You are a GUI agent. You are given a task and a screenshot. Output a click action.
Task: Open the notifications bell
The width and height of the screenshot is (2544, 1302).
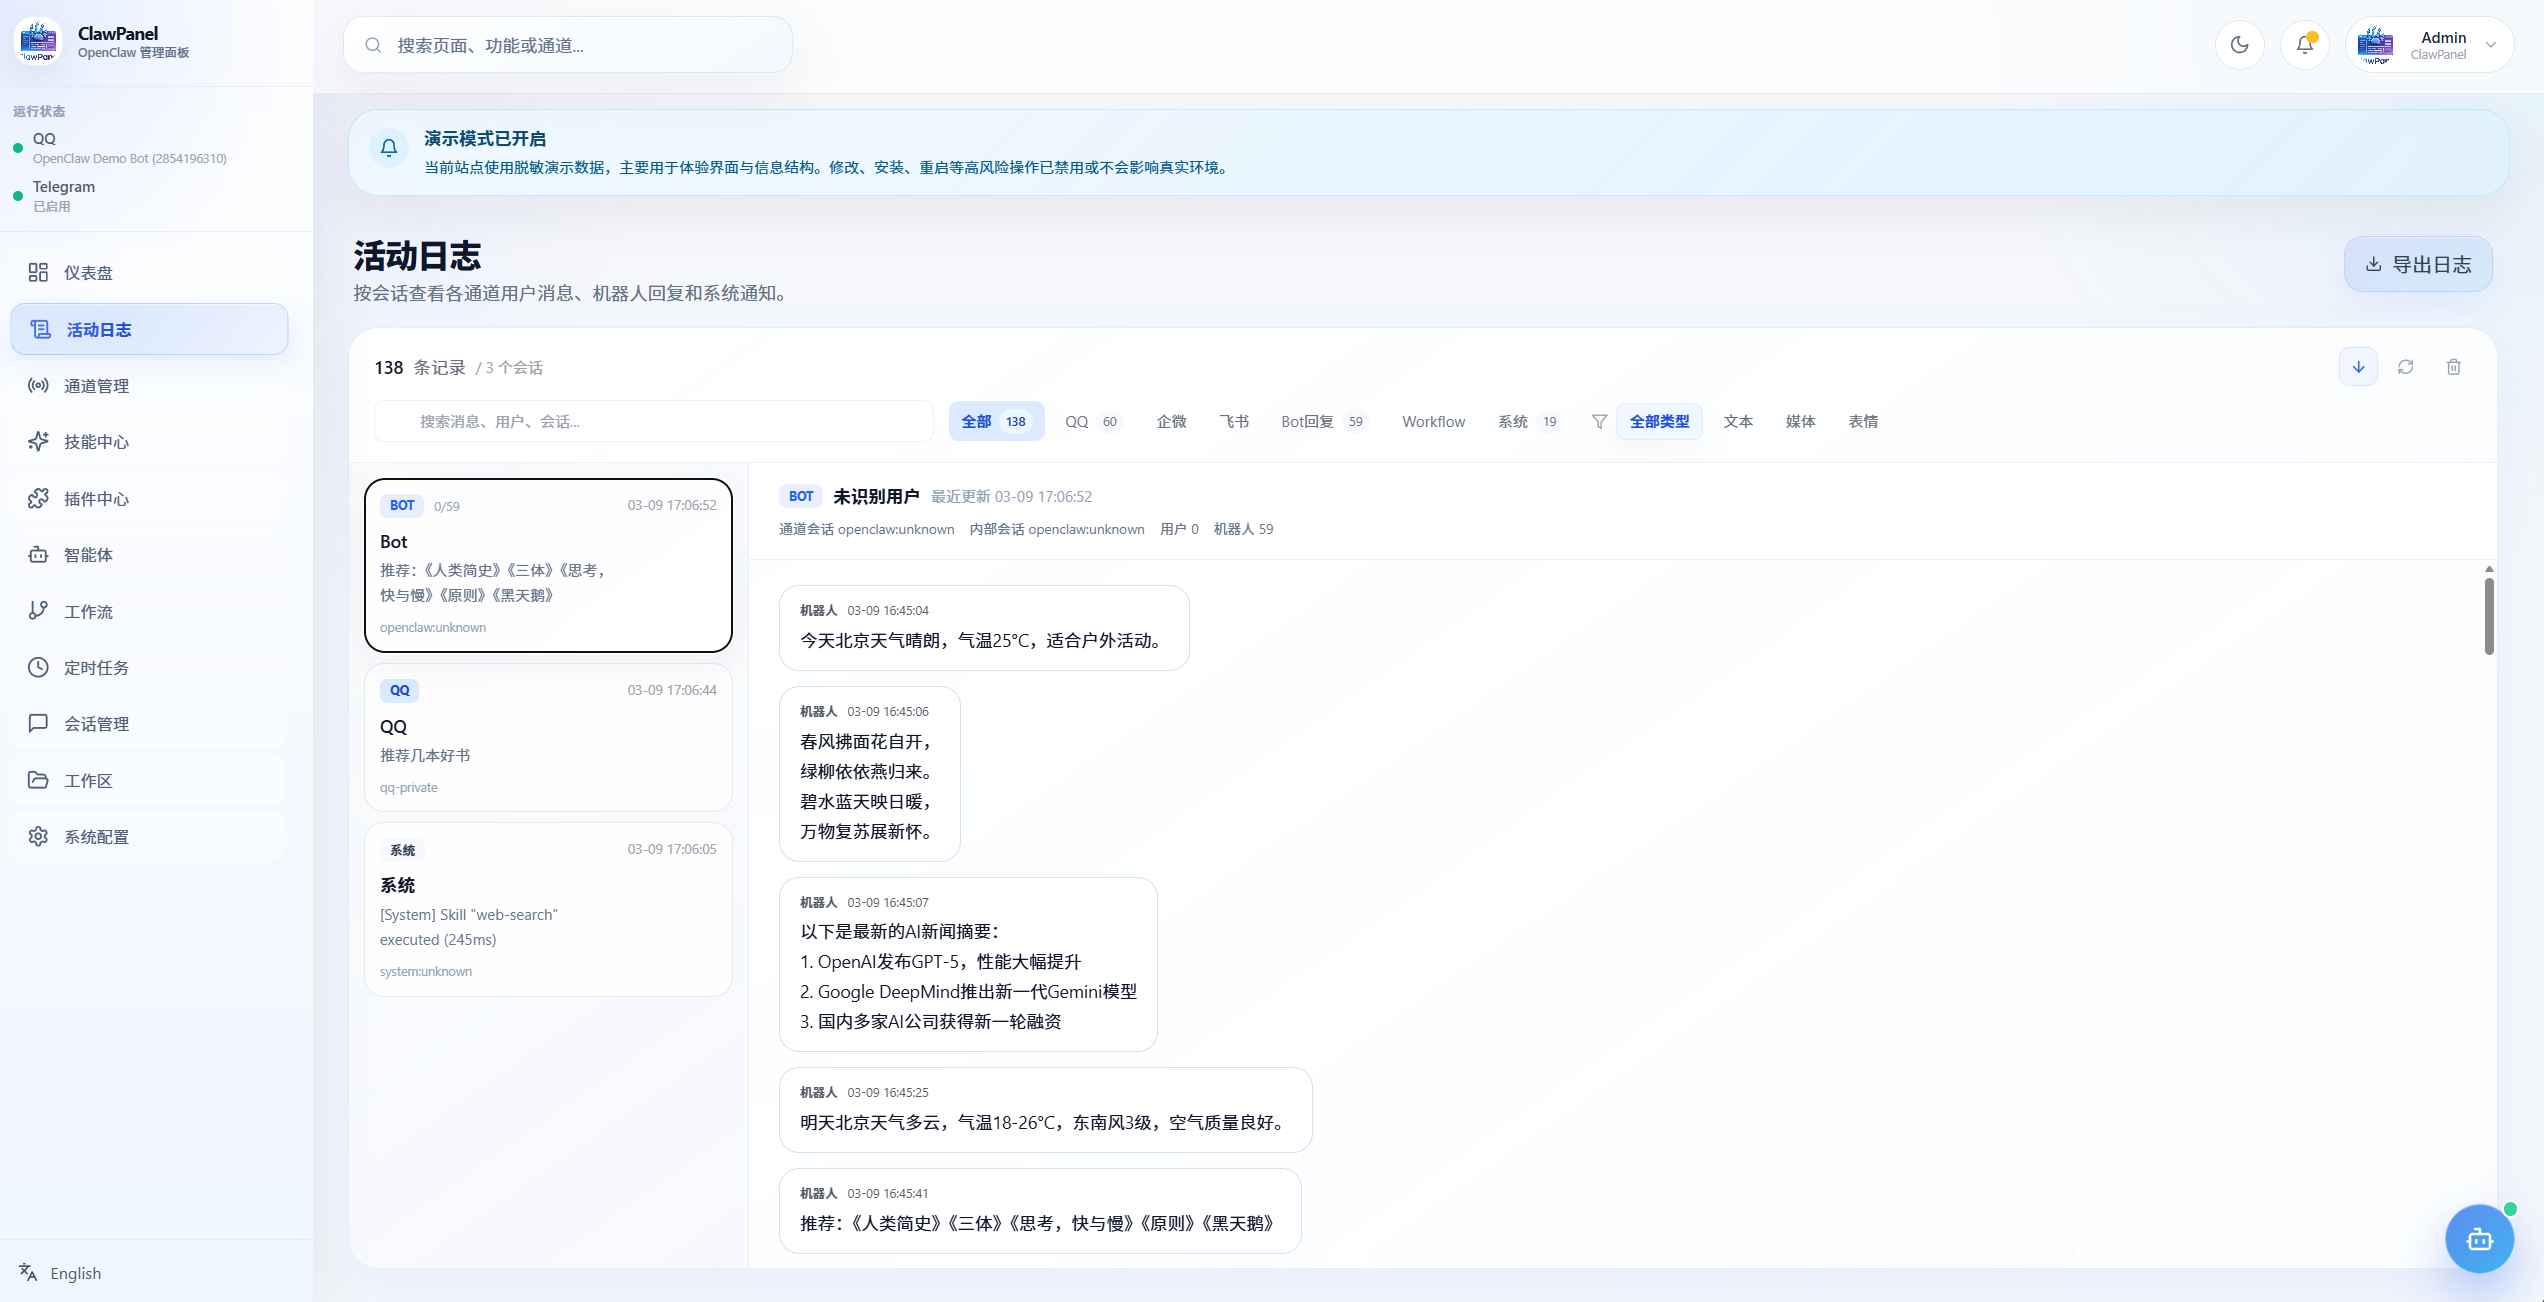[x=2304, y=45]
